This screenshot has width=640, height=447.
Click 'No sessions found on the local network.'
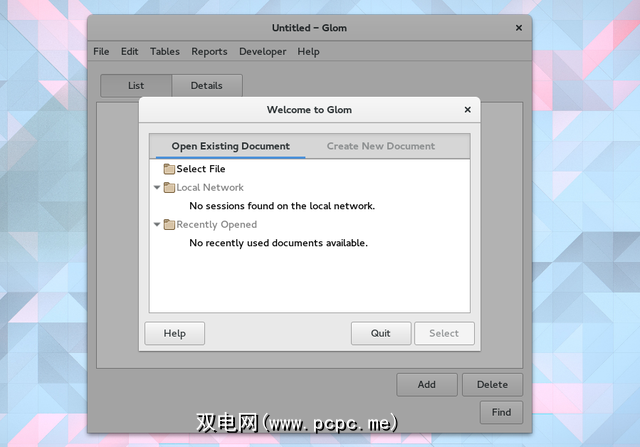click(282, 206)
